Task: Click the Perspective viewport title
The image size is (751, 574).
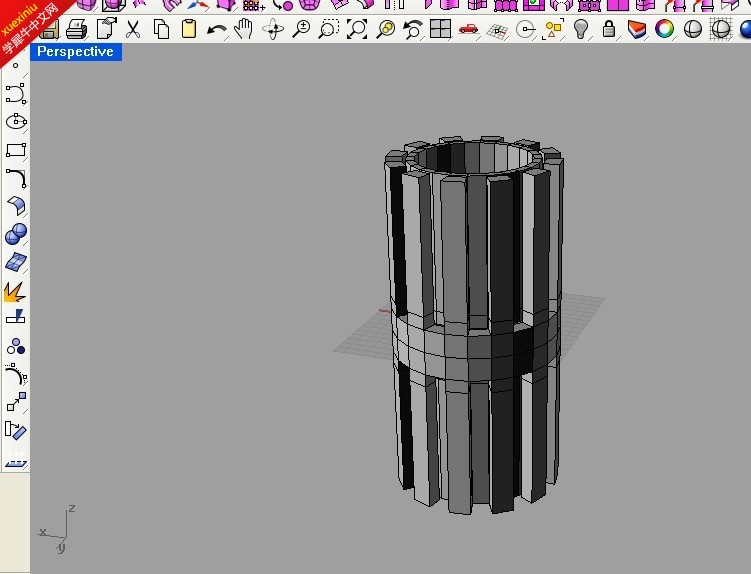Action: (x=76, y=52)
